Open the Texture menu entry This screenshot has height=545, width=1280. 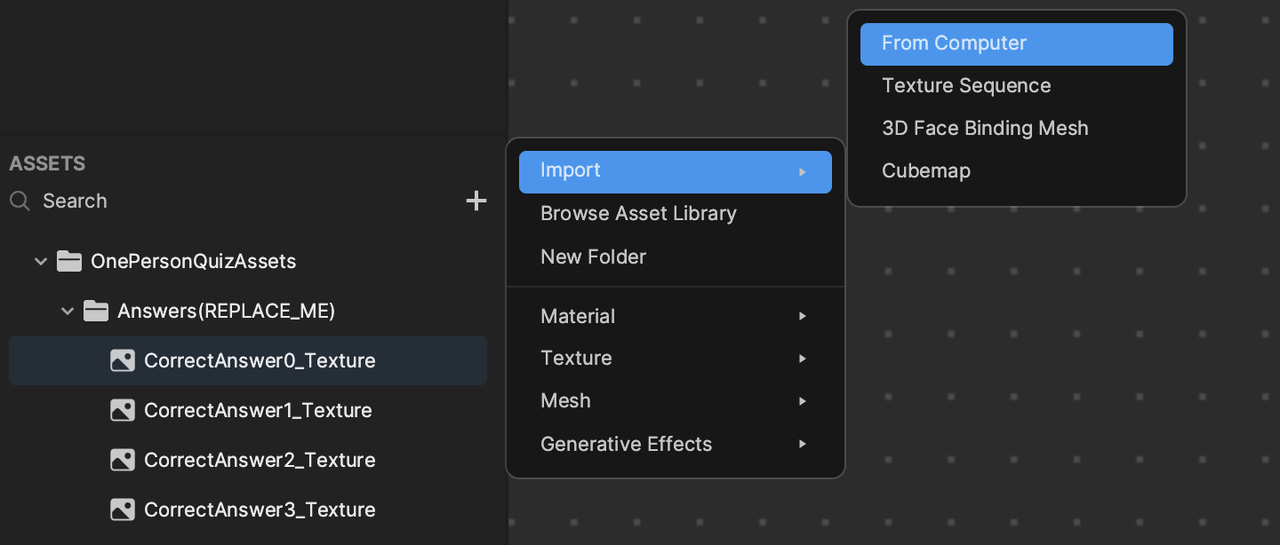tap(675, 358)
